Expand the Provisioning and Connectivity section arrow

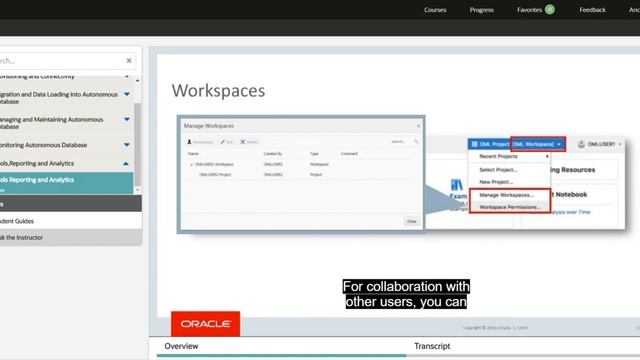click(x=127, y=77)
